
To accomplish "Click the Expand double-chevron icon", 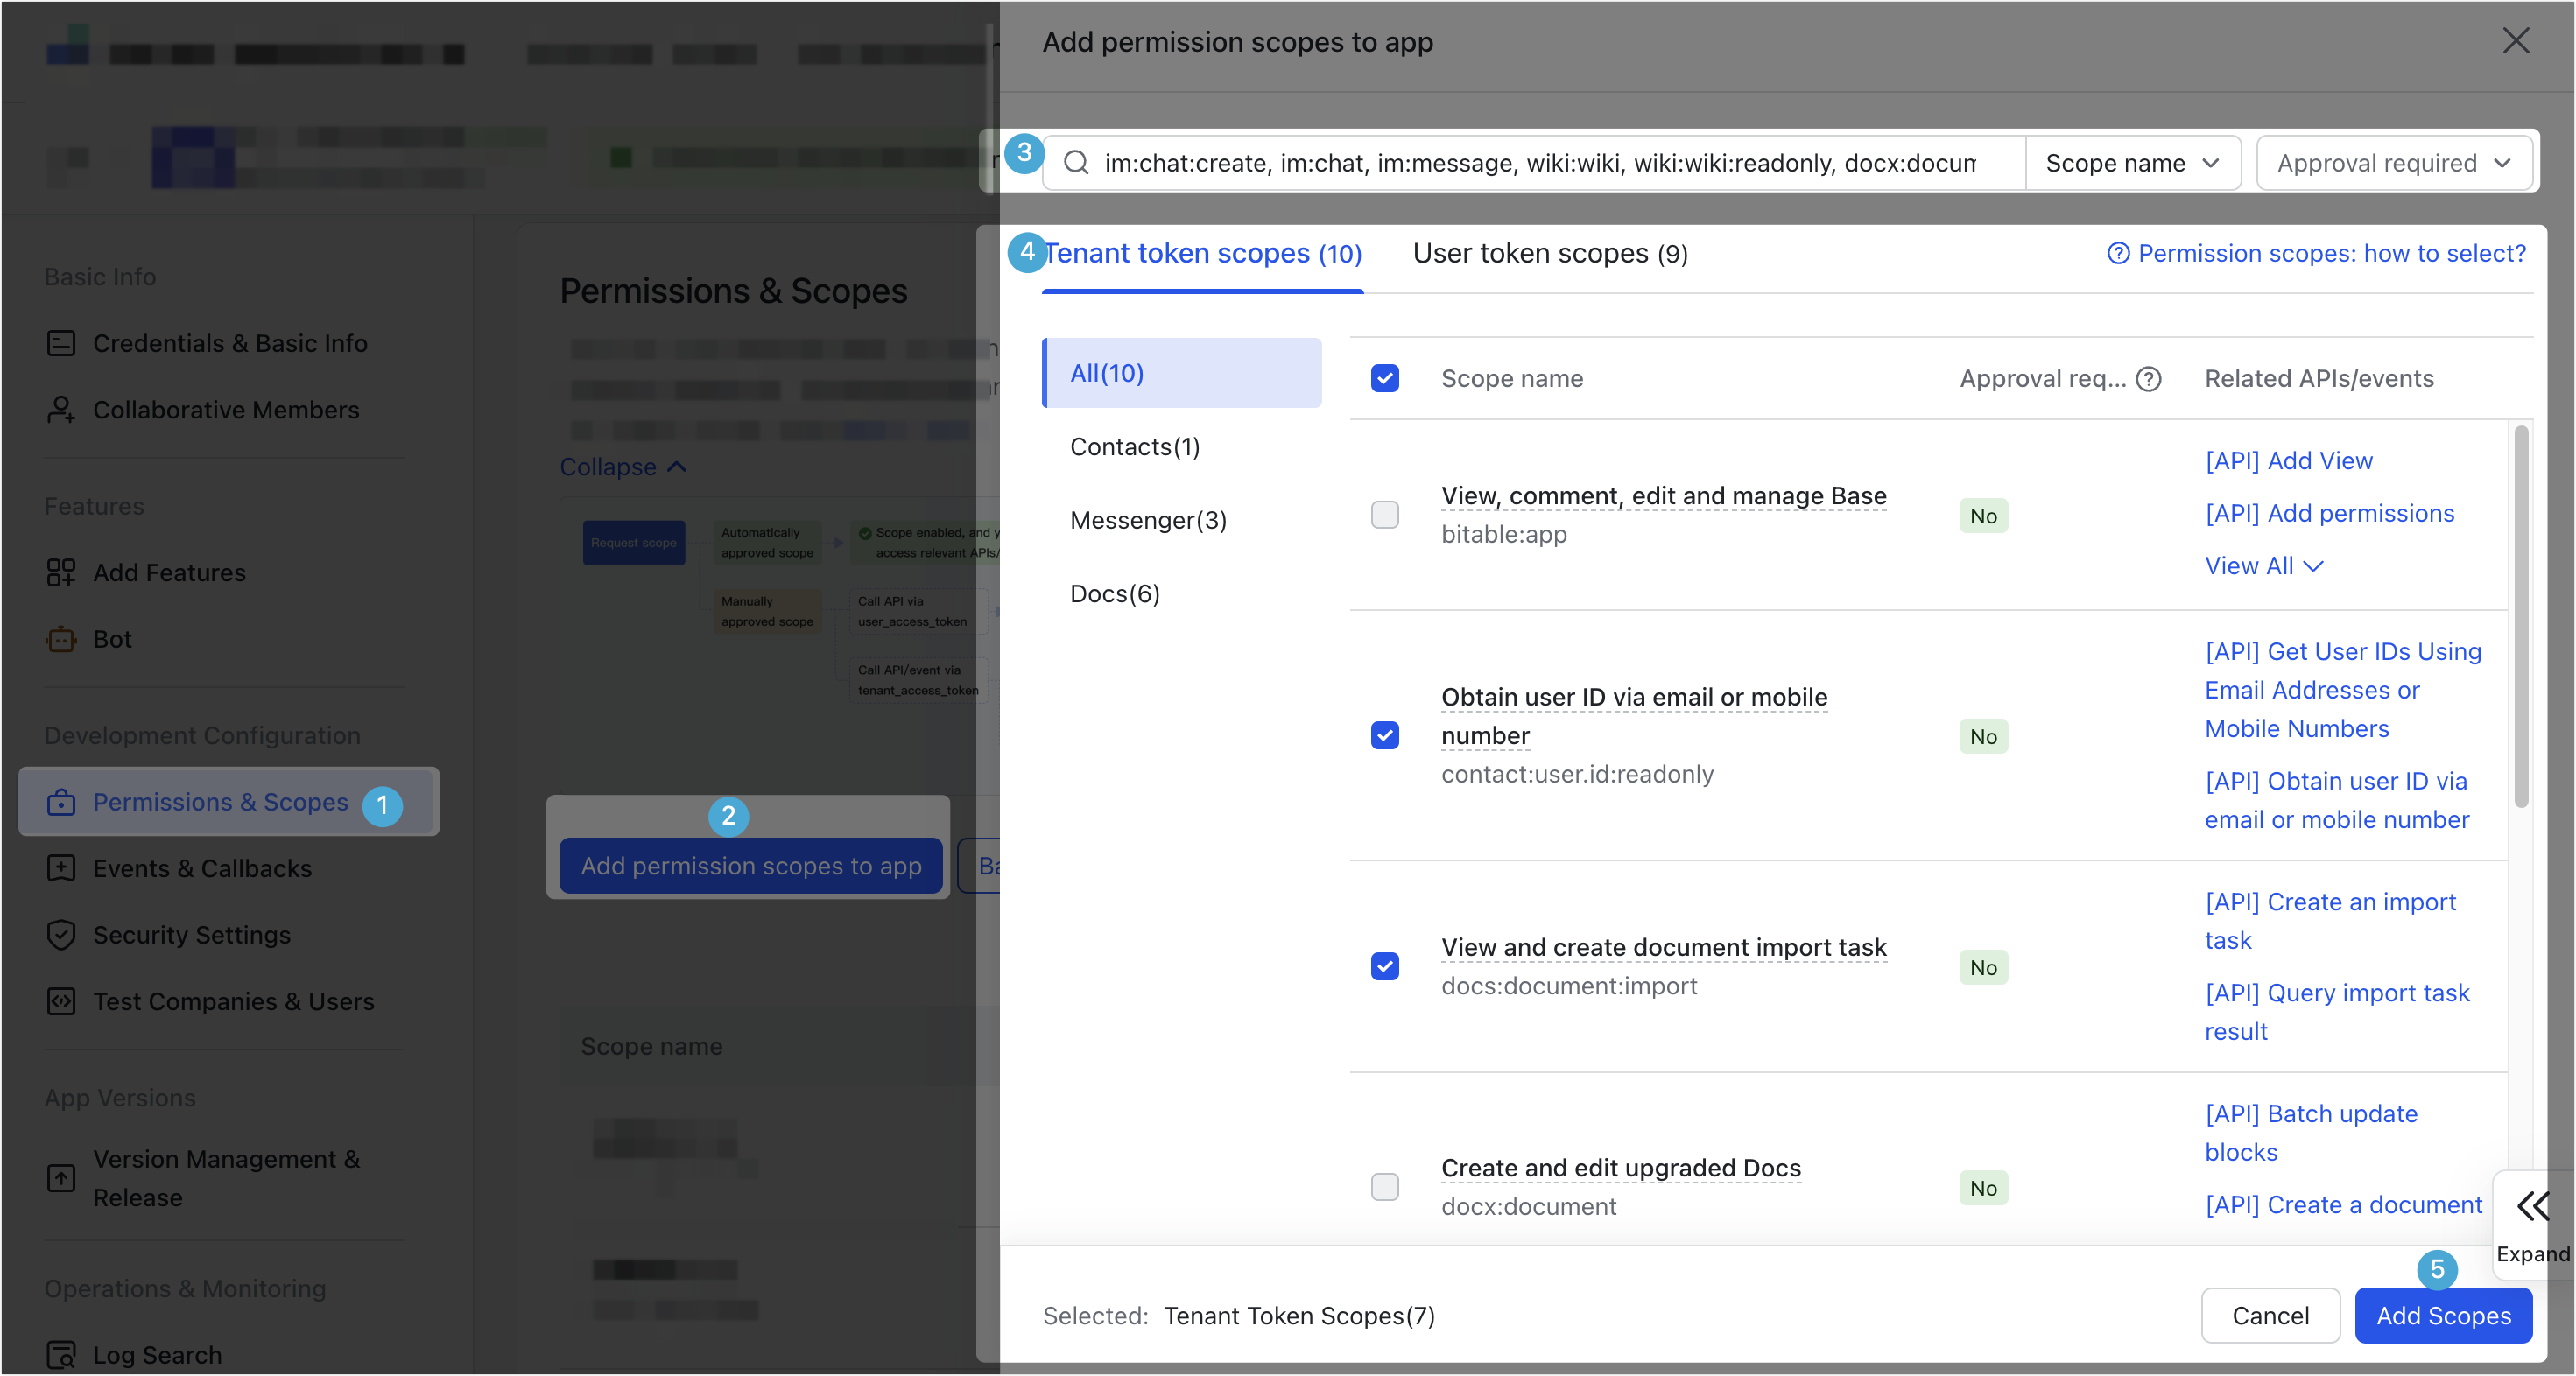I will point(2533,1206).
